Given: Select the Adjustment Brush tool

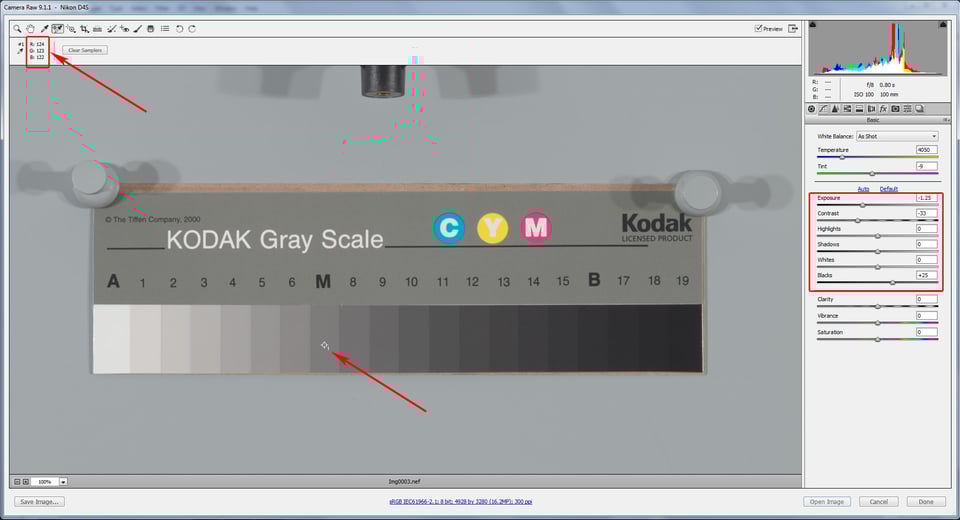Looking at the screenshot, I should point(137,29).
